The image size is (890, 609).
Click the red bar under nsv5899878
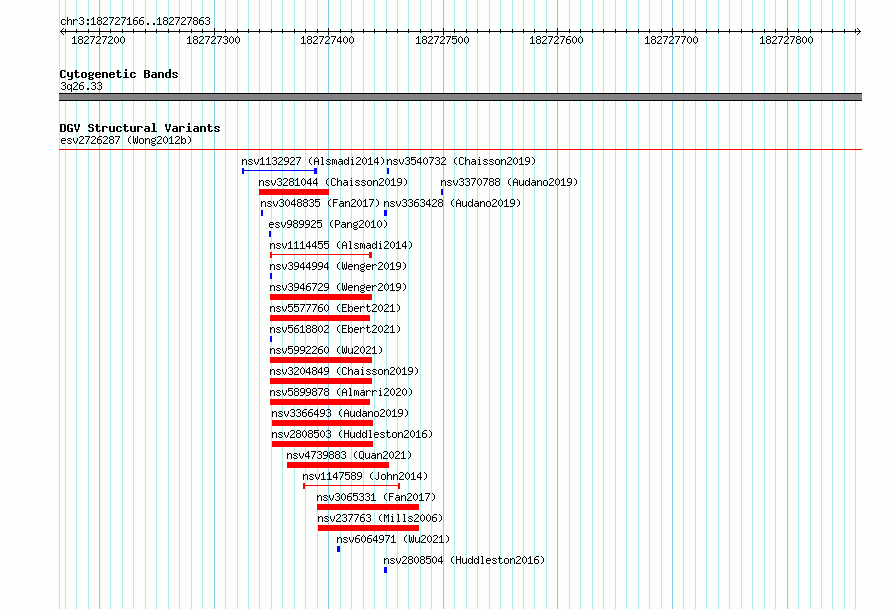point(320,402)
